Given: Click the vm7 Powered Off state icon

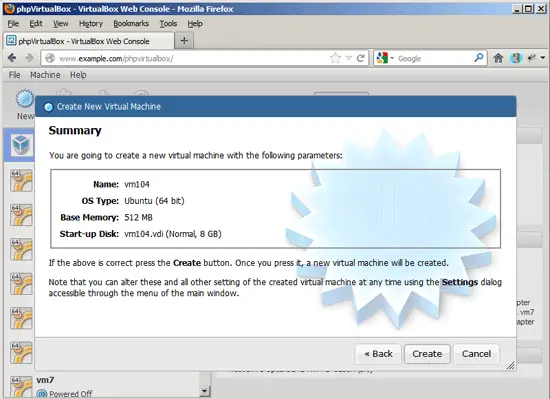Looking at the screenshot, I should [42, 394].
